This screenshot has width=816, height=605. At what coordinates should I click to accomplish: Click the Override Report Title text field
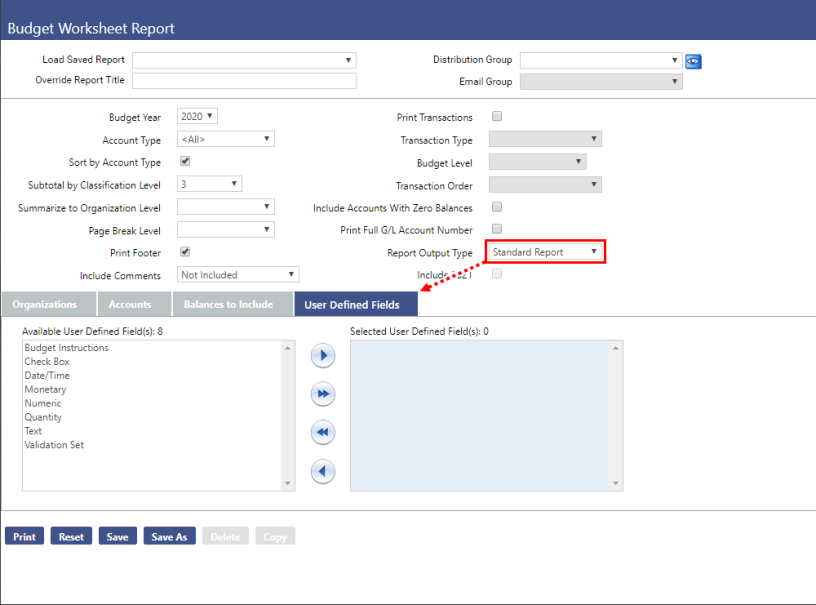(244, 81)
